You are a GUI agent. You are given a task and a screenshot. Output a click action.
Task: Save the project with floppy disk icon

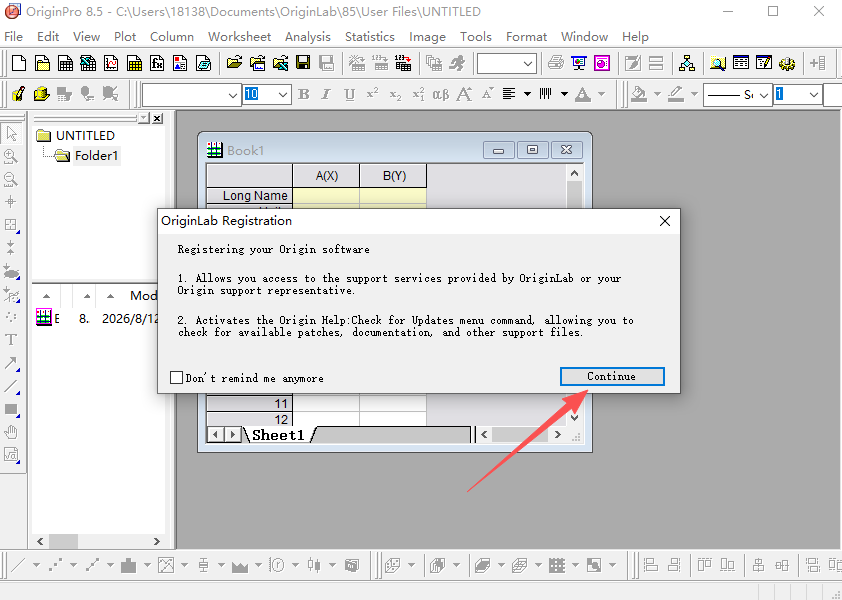pos(303,63)
